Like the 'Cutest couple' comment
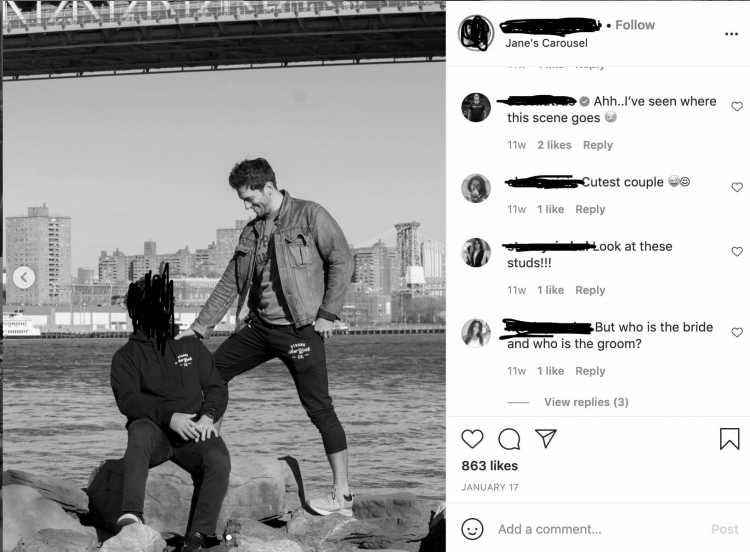750x552 pixels. coord(737,187)
